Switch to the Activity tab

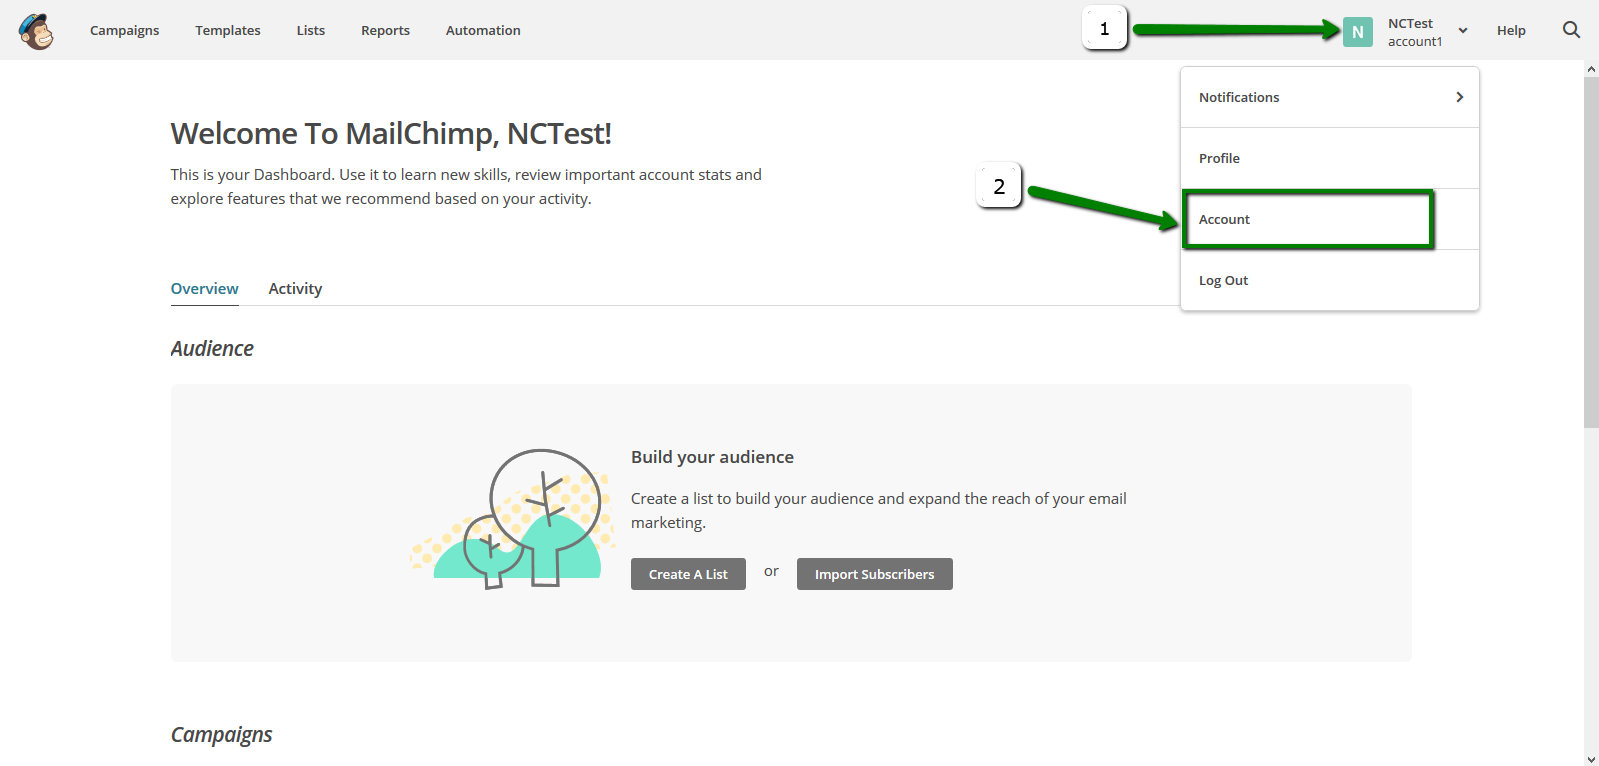pos(295,288)
